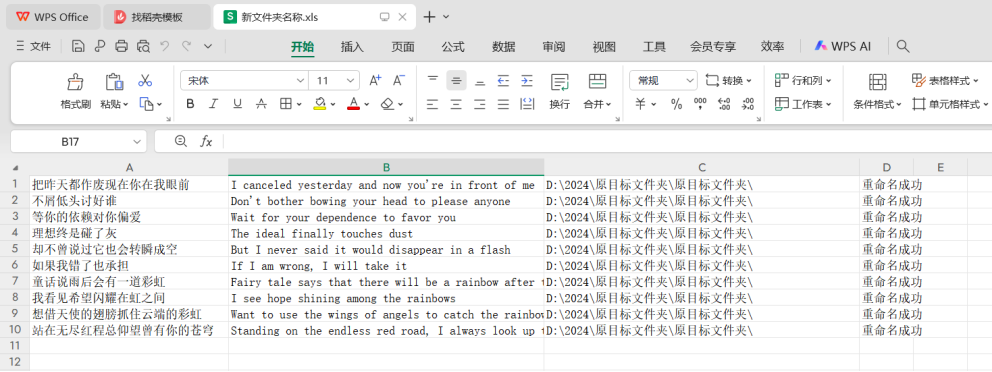The height and width of the screenshot is (372, 992).
Task: Open the 转换 convert dropdown
Action: click(x=729, y=80)
